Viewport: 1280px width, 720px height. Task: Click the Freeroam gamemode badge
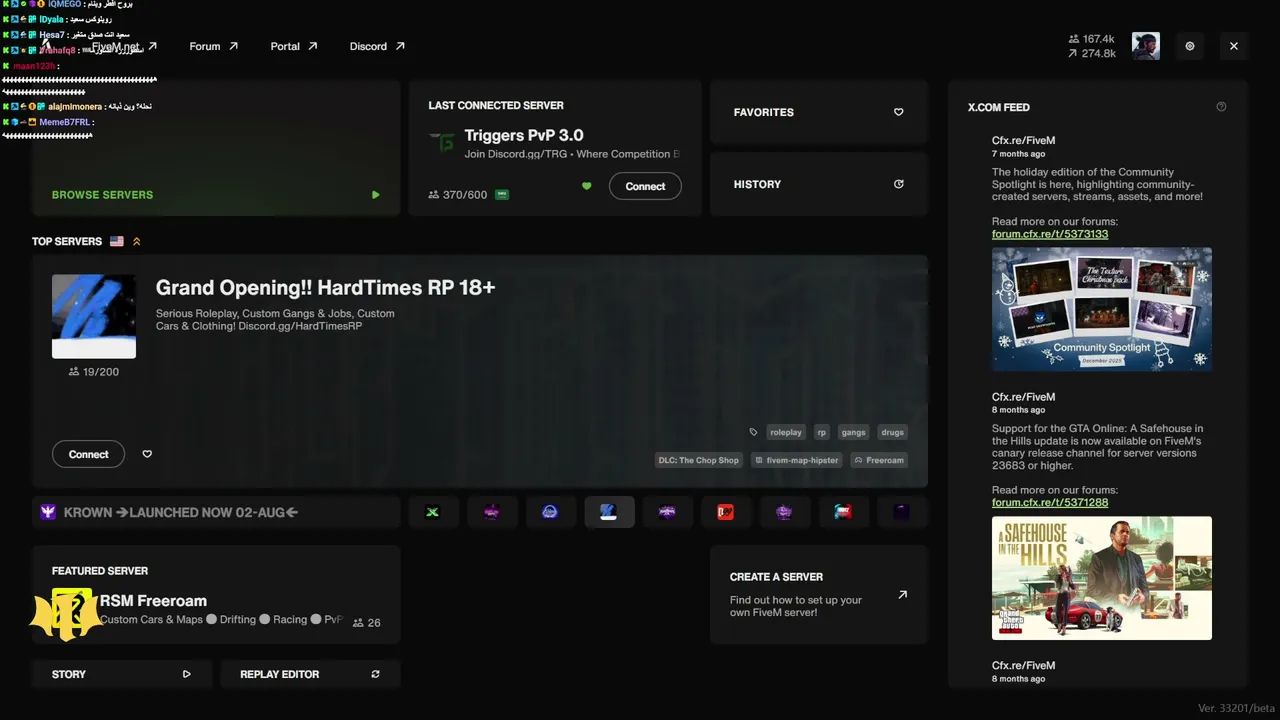pyautogui.click(x=878, y=460)
